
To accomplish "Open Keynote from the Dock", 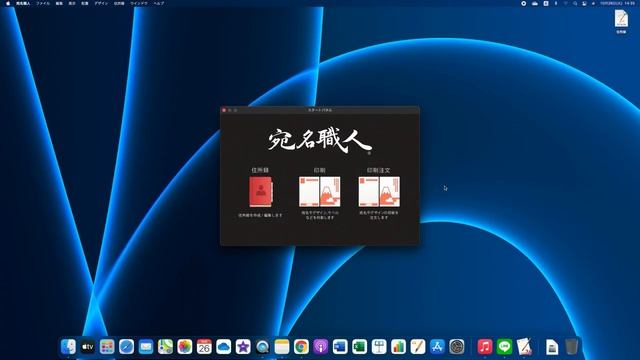I will [x=379, y=347].
